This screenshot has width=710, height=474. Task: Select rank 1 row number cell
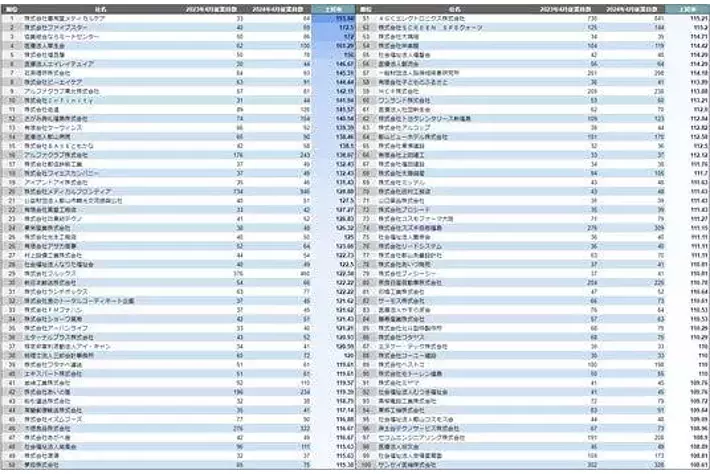coord(11,18)
